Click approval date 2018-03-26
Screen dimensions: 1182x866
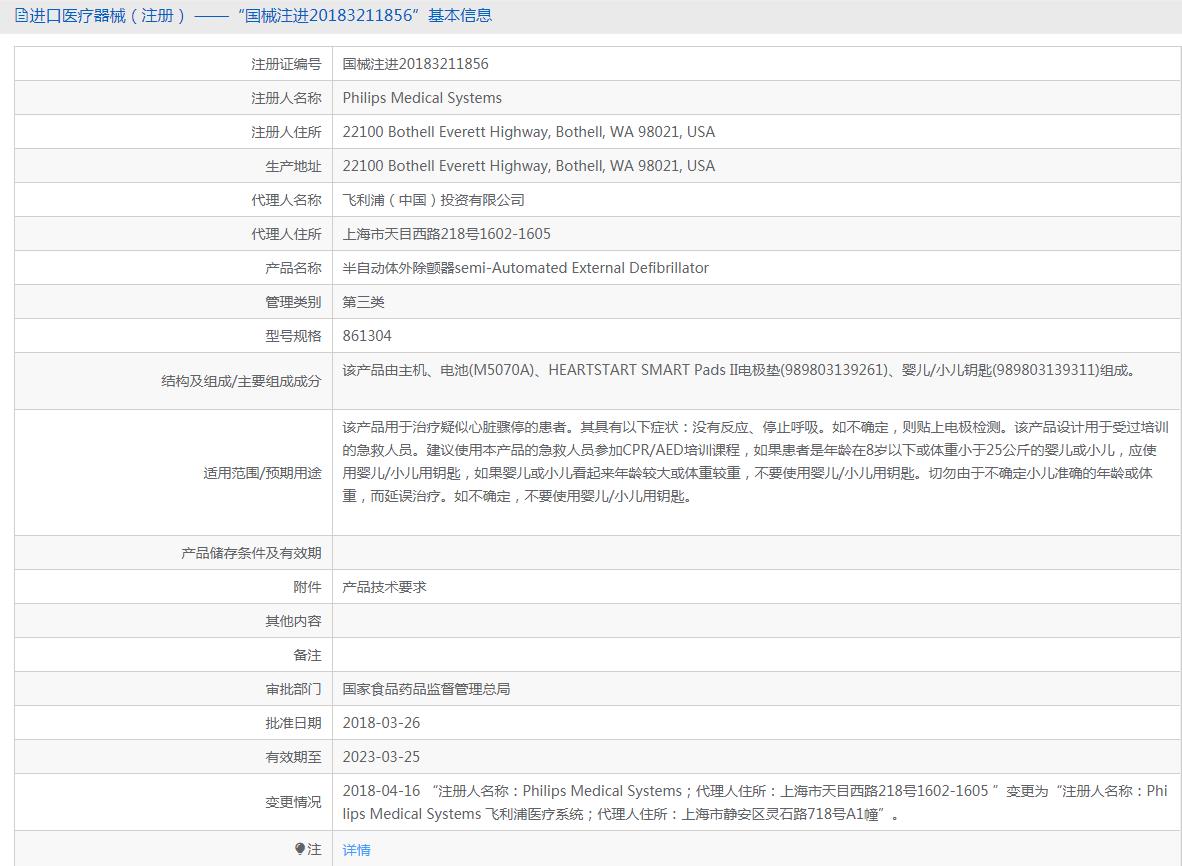[381, 723]
